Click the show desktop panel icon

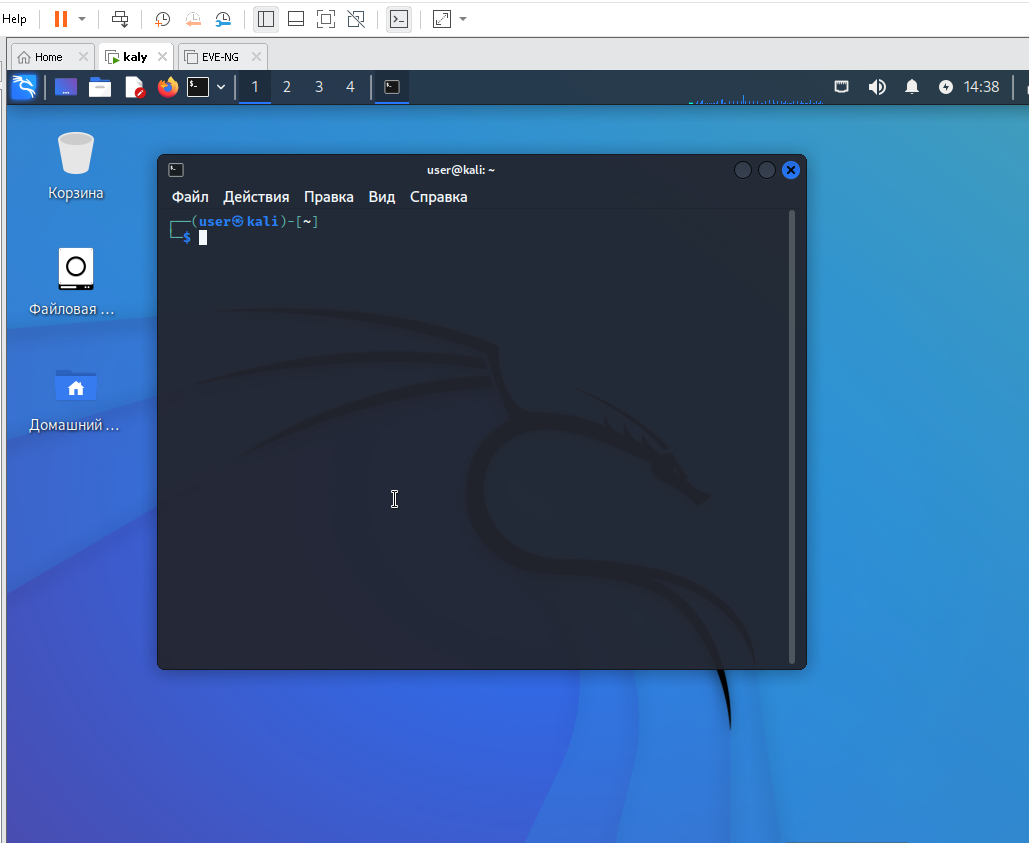tap(66, 87)
